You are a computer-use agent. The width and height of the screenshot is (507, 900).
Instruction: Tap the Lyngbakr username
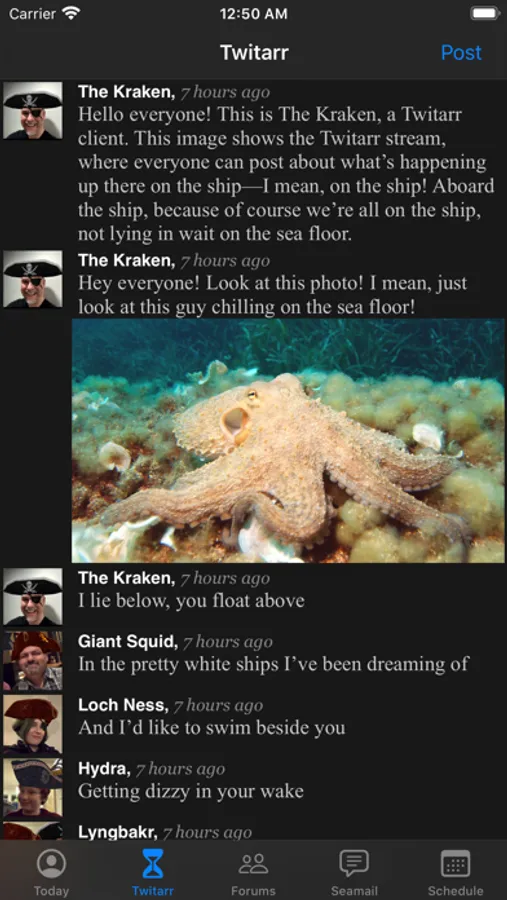tap(117, 832)
